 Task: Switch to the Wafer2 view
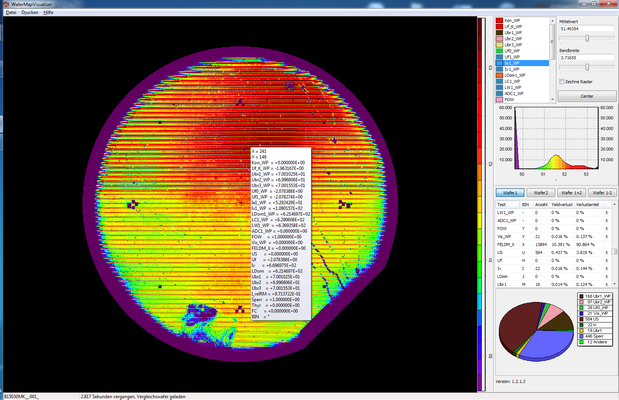543,191
